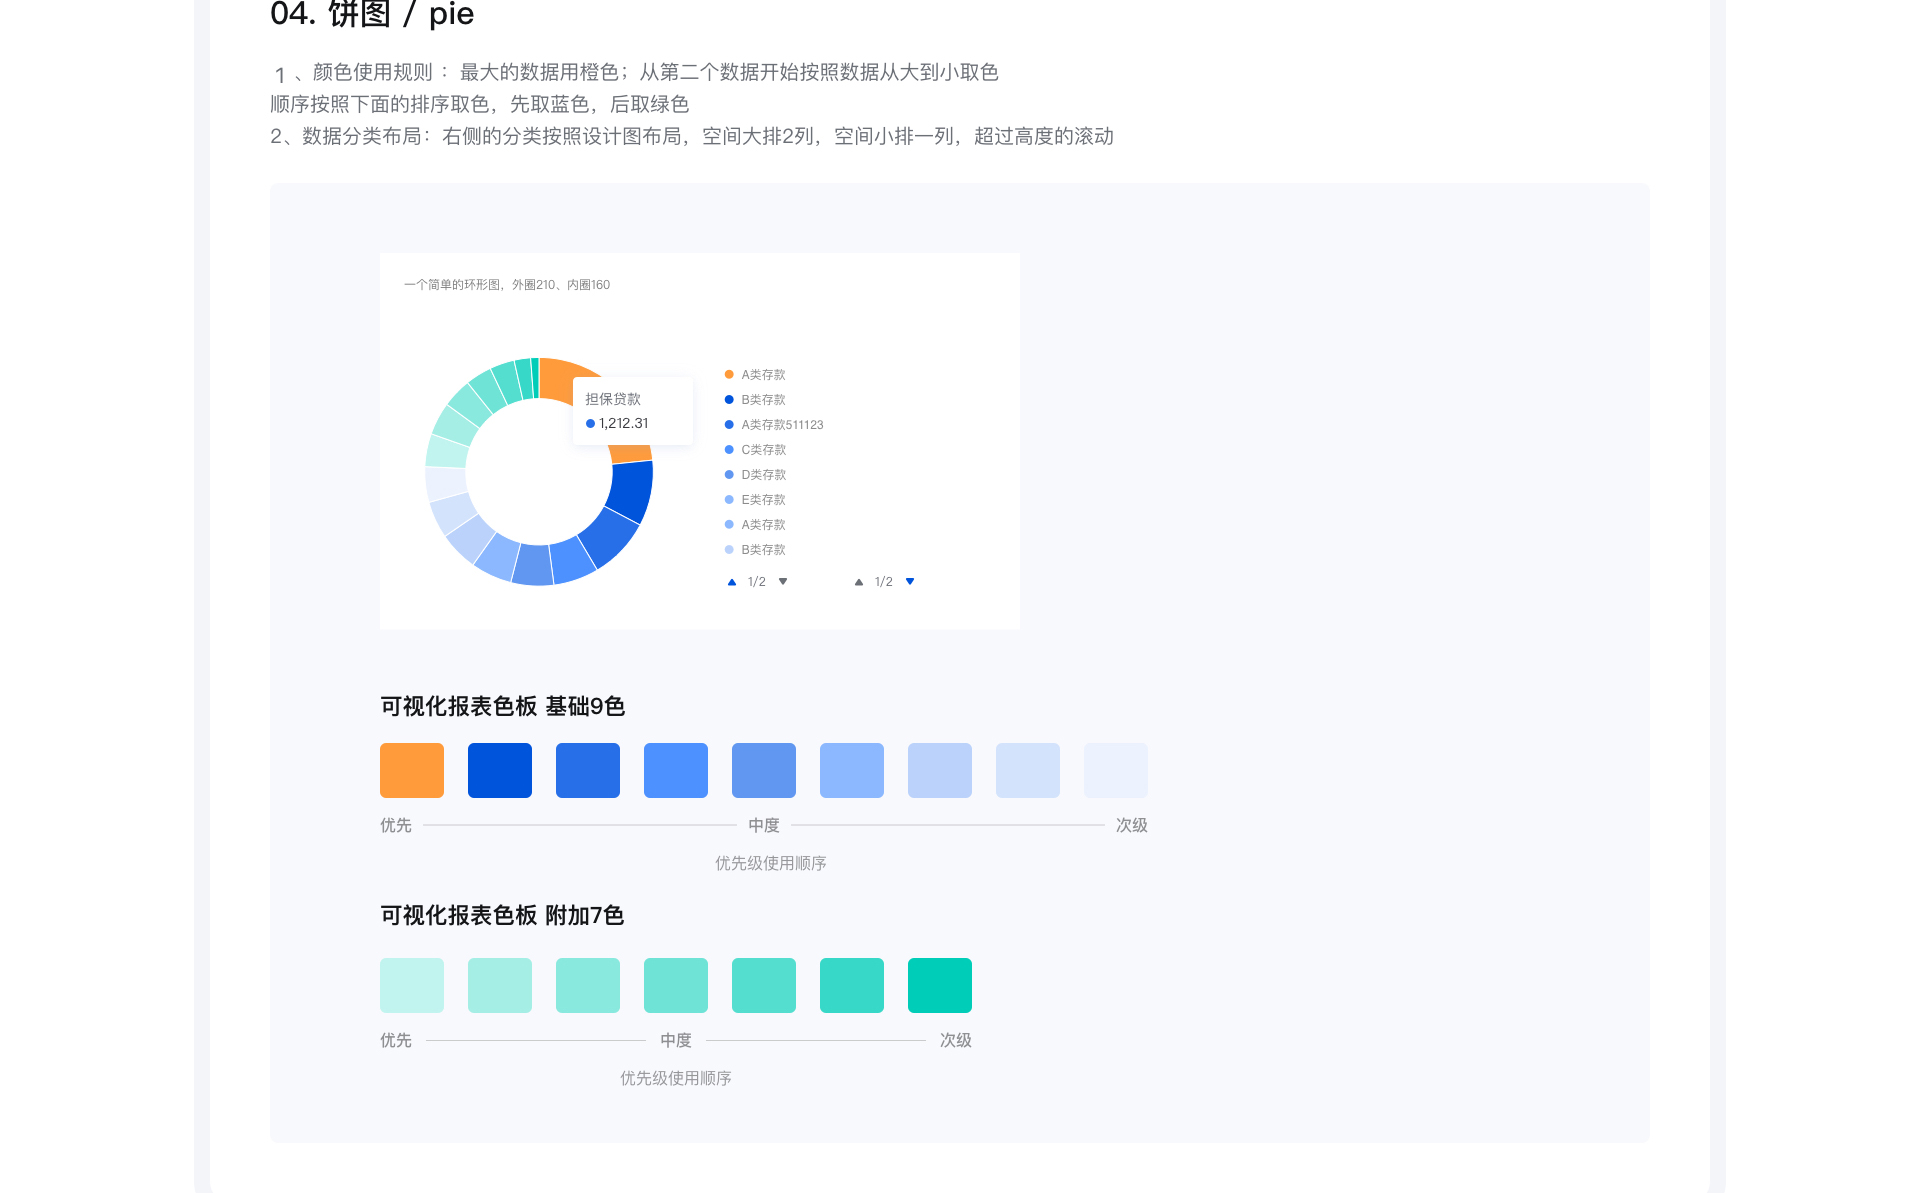Screen dimensions: 1920x1193
Task: Click the darkest blue donut segment
Action: pos(631,490)
